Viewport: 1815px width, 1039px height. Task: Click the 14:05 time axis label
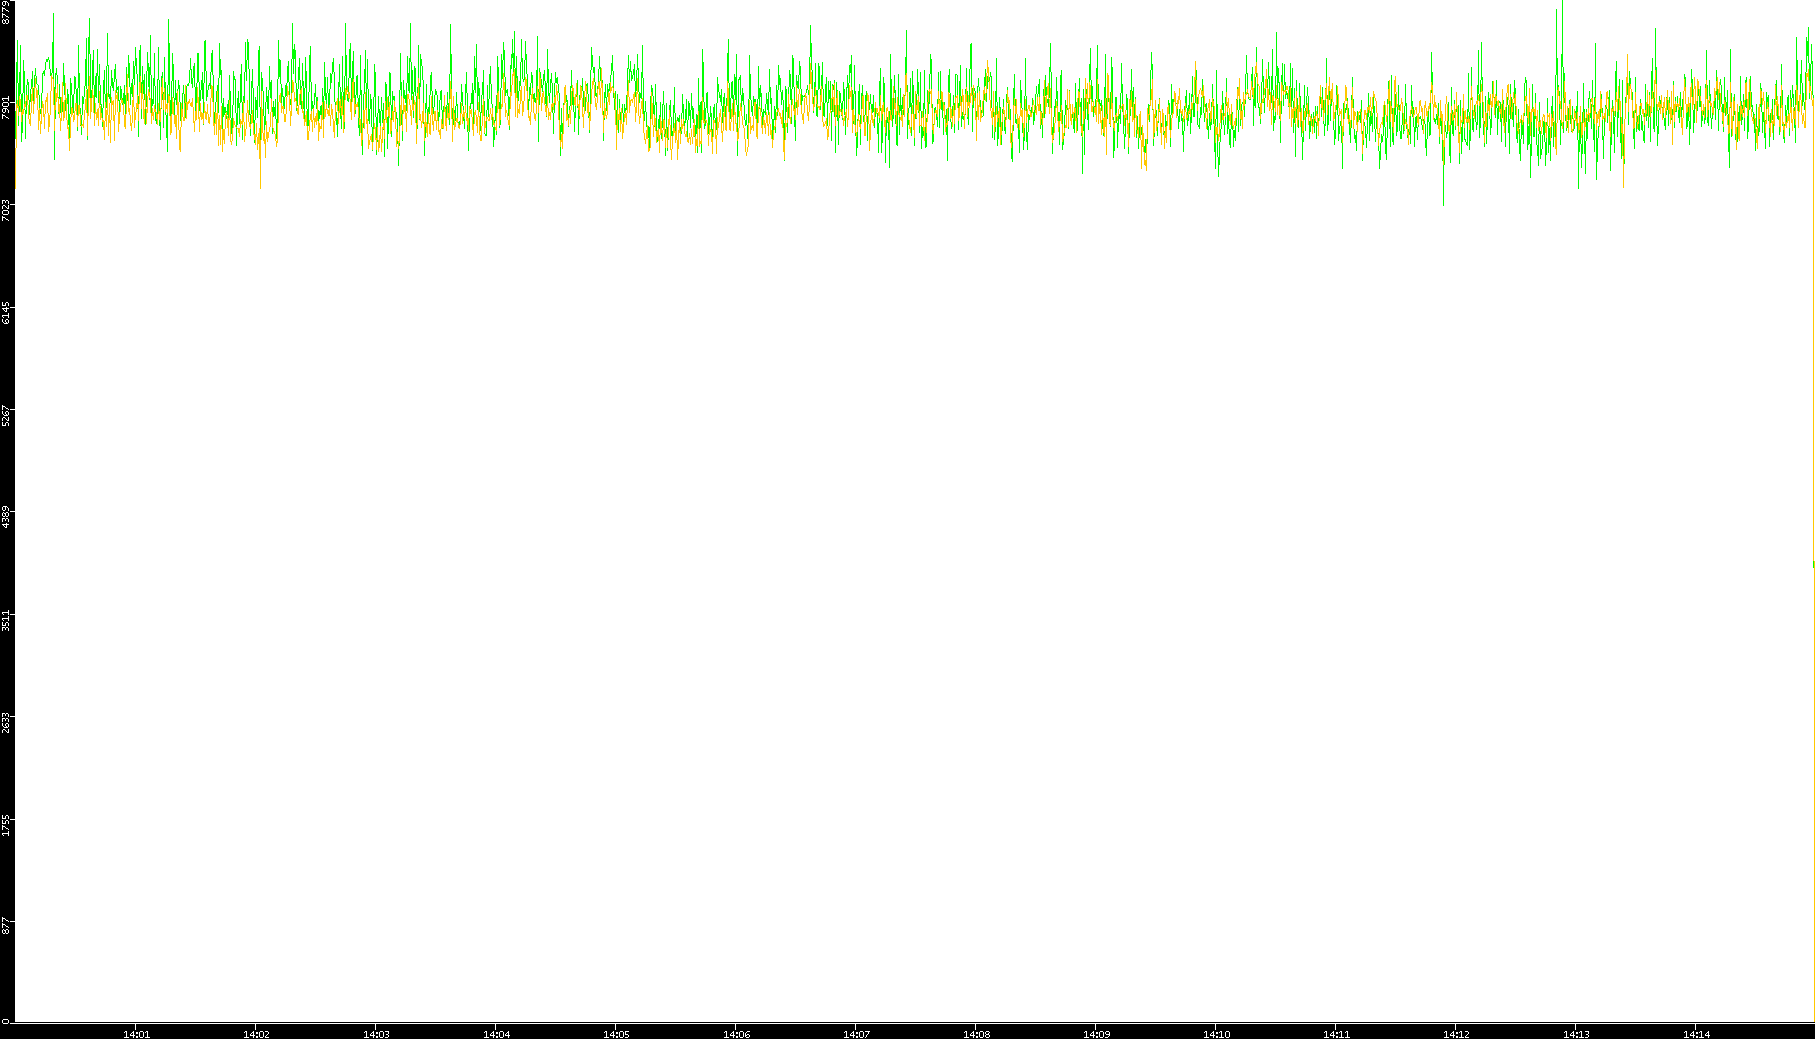pyautogui.click(x=616, y=1034)
